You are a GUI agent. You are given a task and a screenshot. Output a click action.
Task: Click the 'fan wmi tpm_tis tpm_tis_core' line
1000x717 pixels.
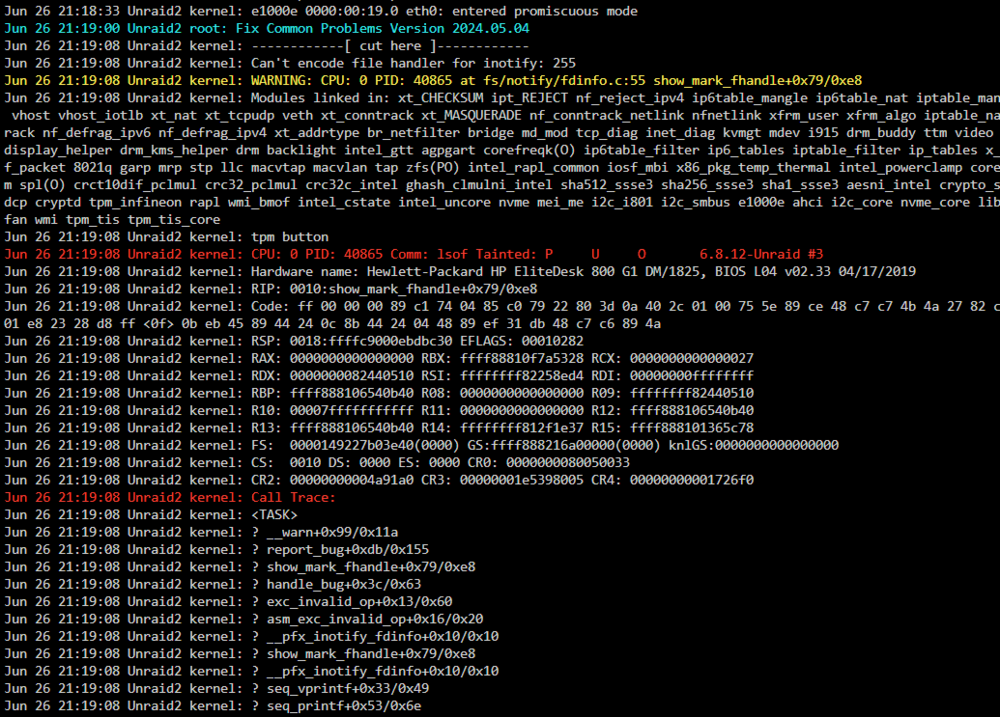[112, 219]
